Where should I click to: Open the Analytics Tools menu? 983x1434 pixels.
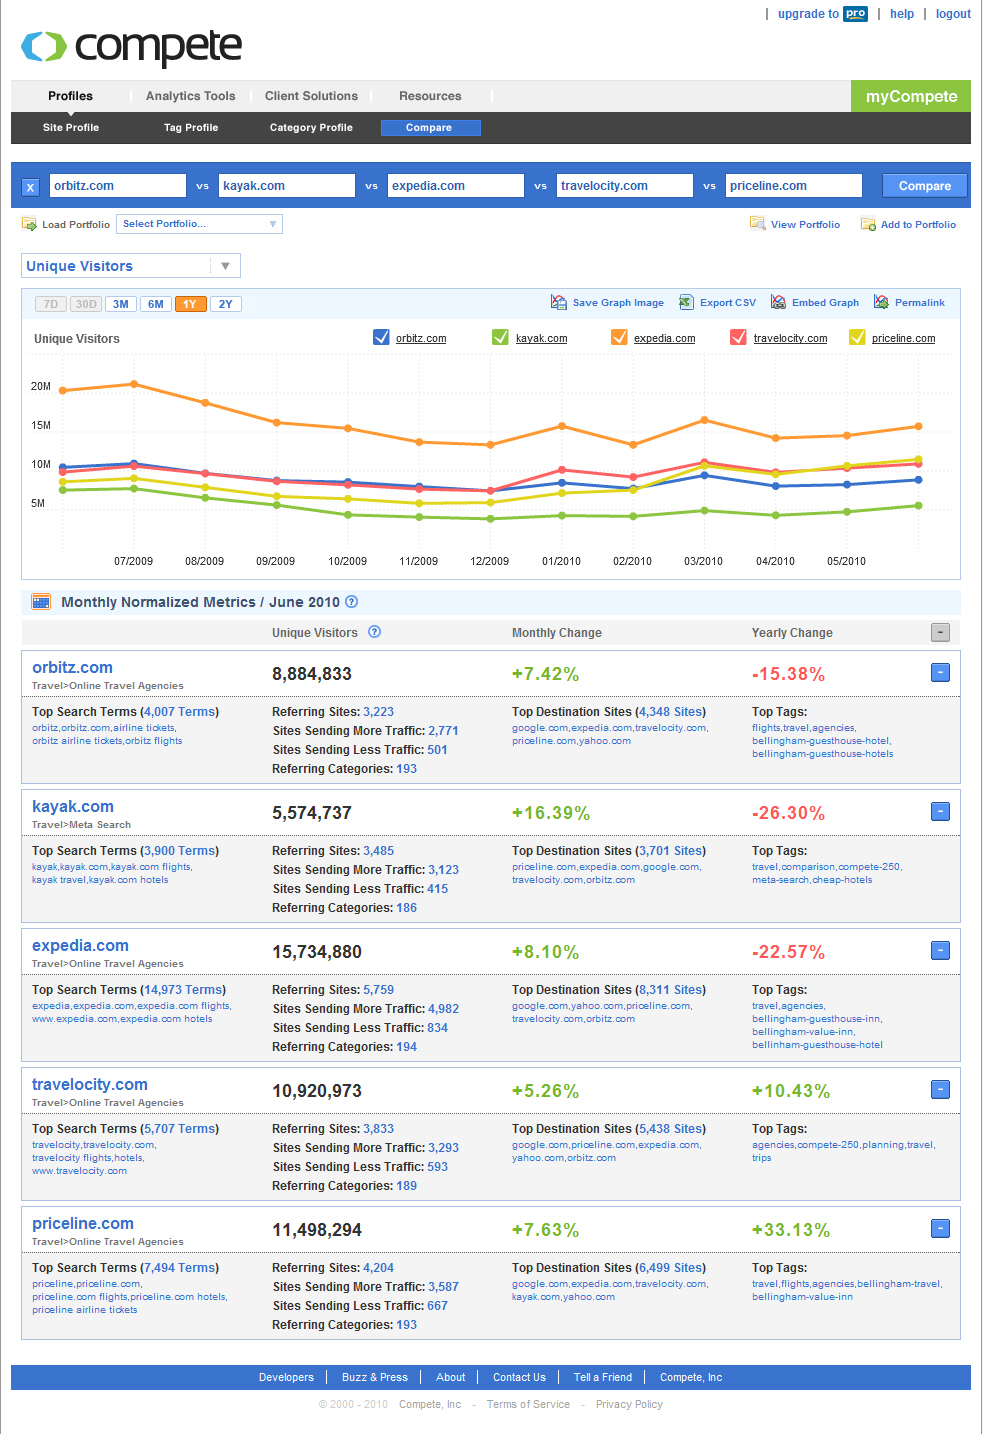click(191, 96)
